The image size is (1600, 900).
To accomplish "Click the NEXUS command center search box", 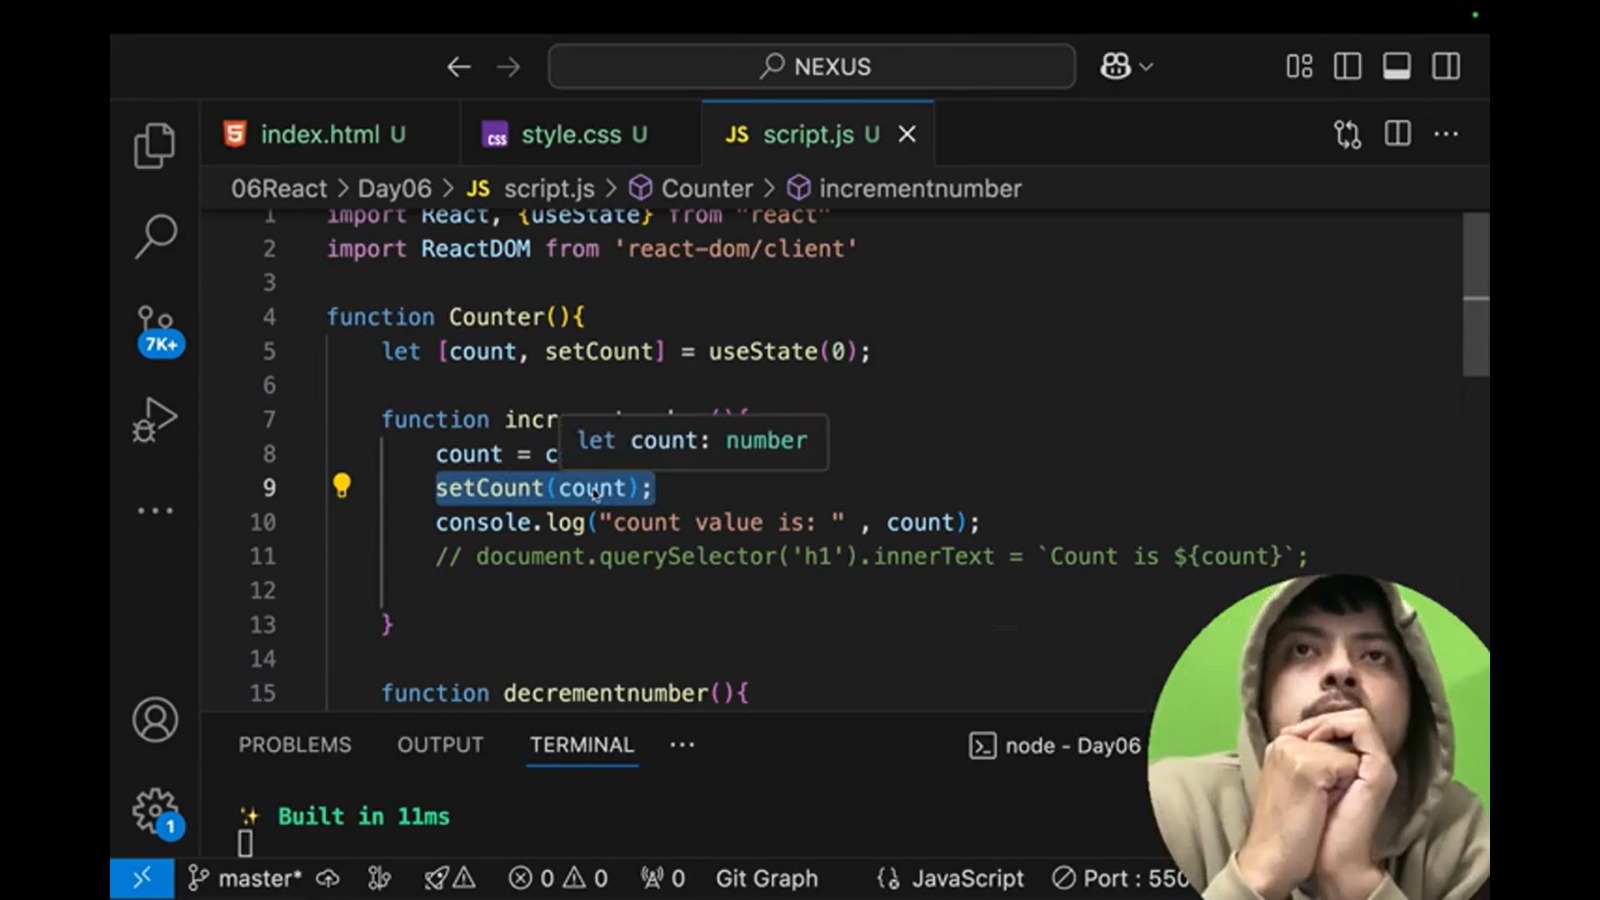I will 812,67.
